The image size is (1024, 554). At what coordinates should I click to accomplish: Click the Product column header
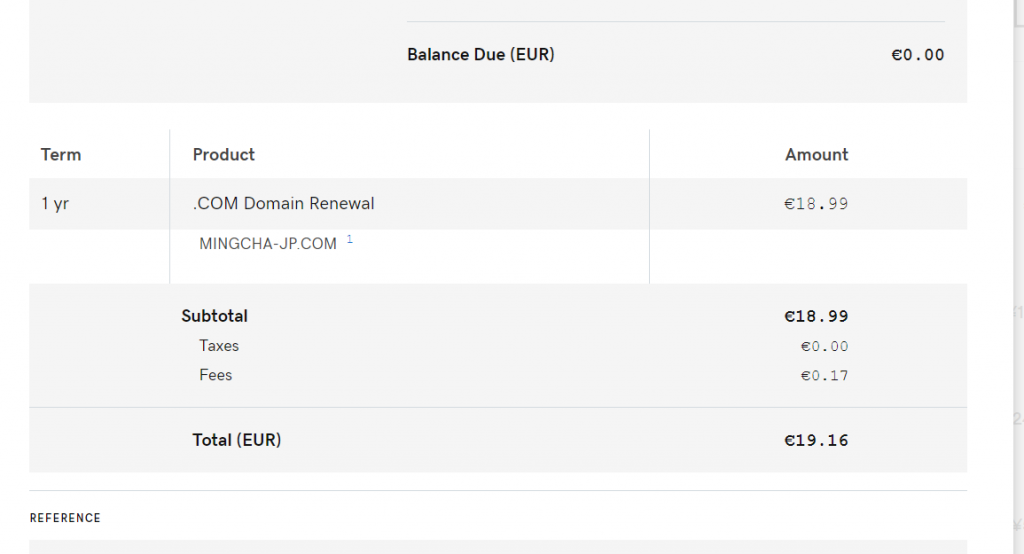(x=223, y=155)
